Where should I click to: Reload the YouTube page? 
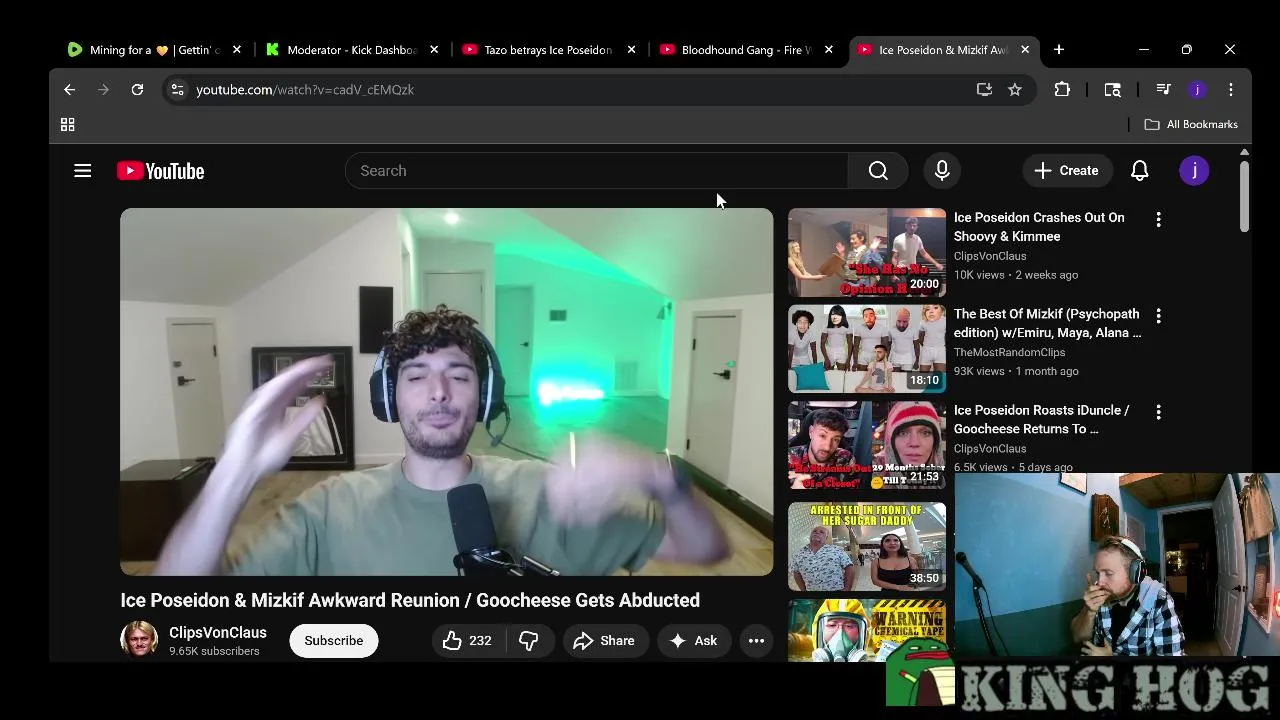tap(137, 90)
